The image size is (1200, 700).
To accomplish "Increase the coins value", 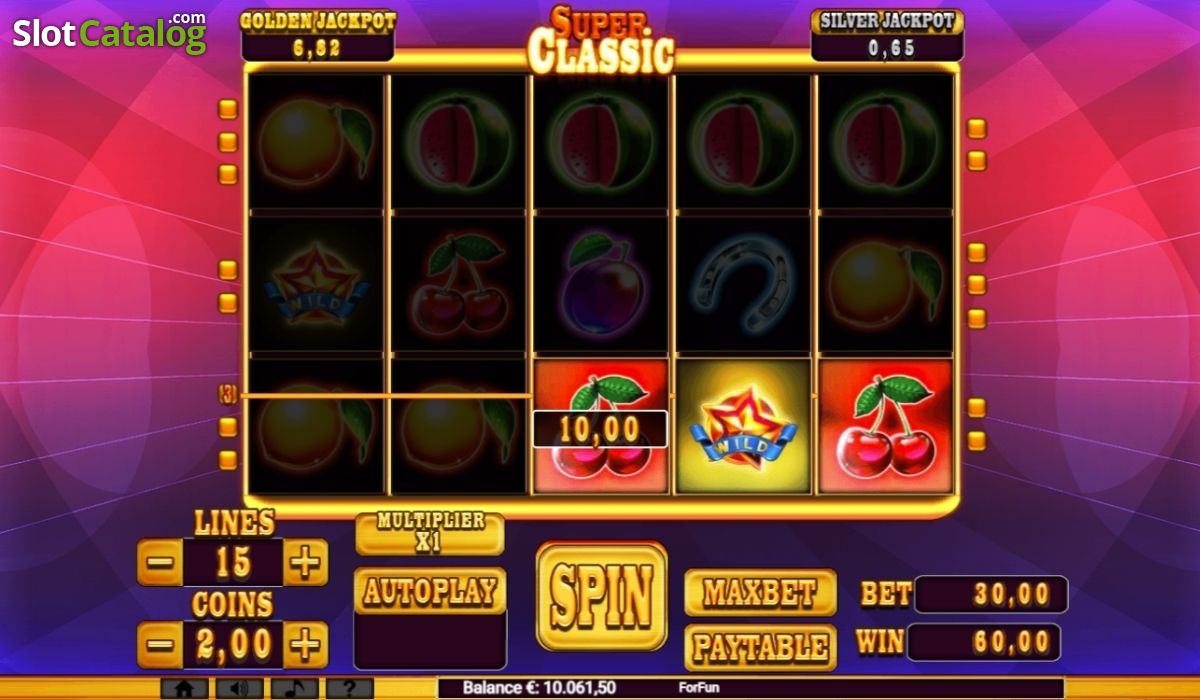I will 306,645.
